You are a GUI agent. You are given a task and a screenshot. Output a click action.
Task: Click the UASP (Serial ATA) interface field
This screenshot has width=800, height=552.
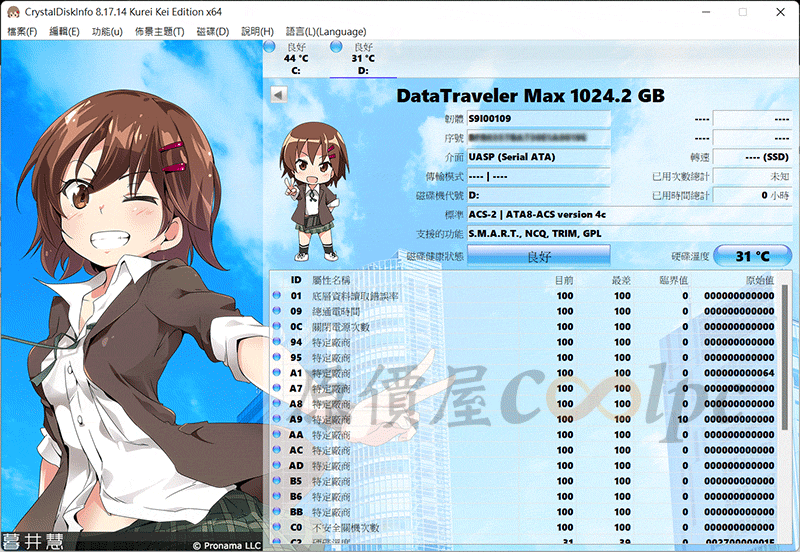tap(539, 157)
